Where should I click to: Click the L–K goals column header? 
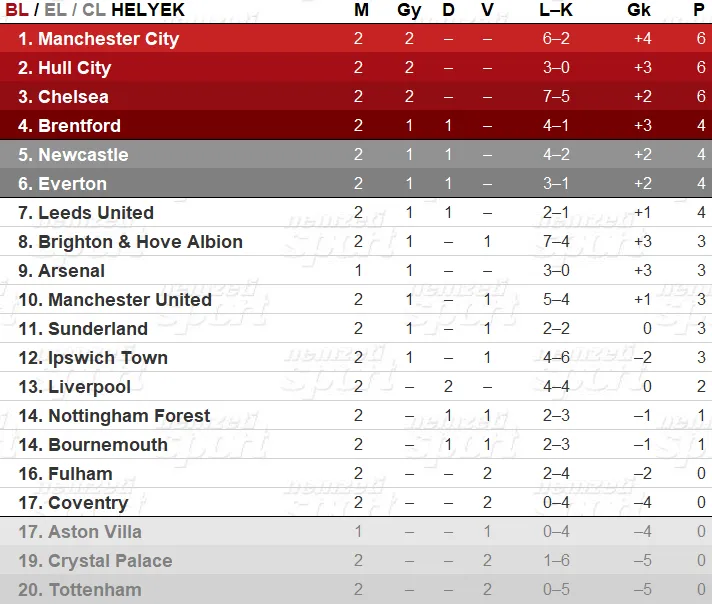pyautogui.click(x=556, y=10)
